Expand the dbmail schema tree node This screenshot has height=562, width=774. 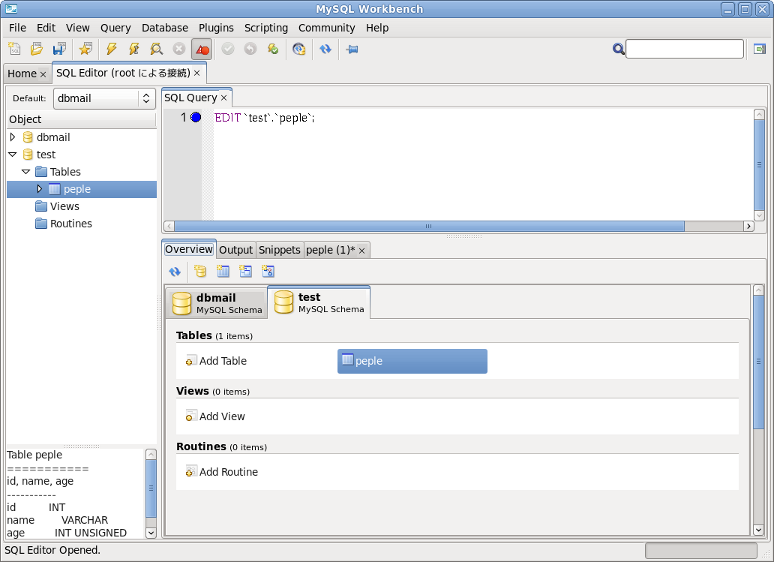(x=13, y=137)
